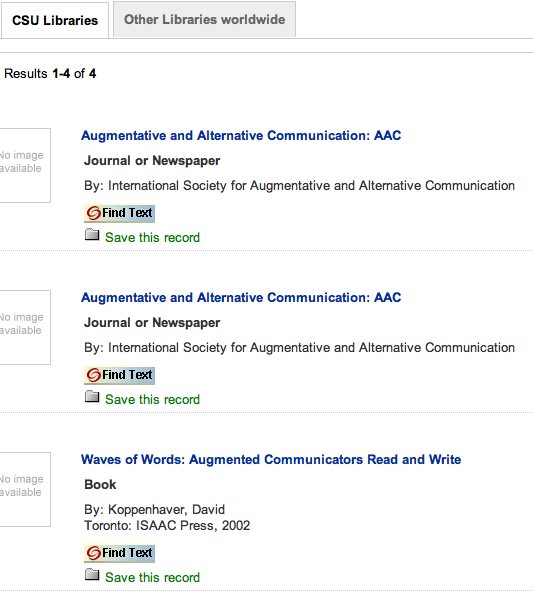Click folder icon beside second Save this record
Image resolution: width=533 pixels, height=593 pixels.
[x=92, y=397]
